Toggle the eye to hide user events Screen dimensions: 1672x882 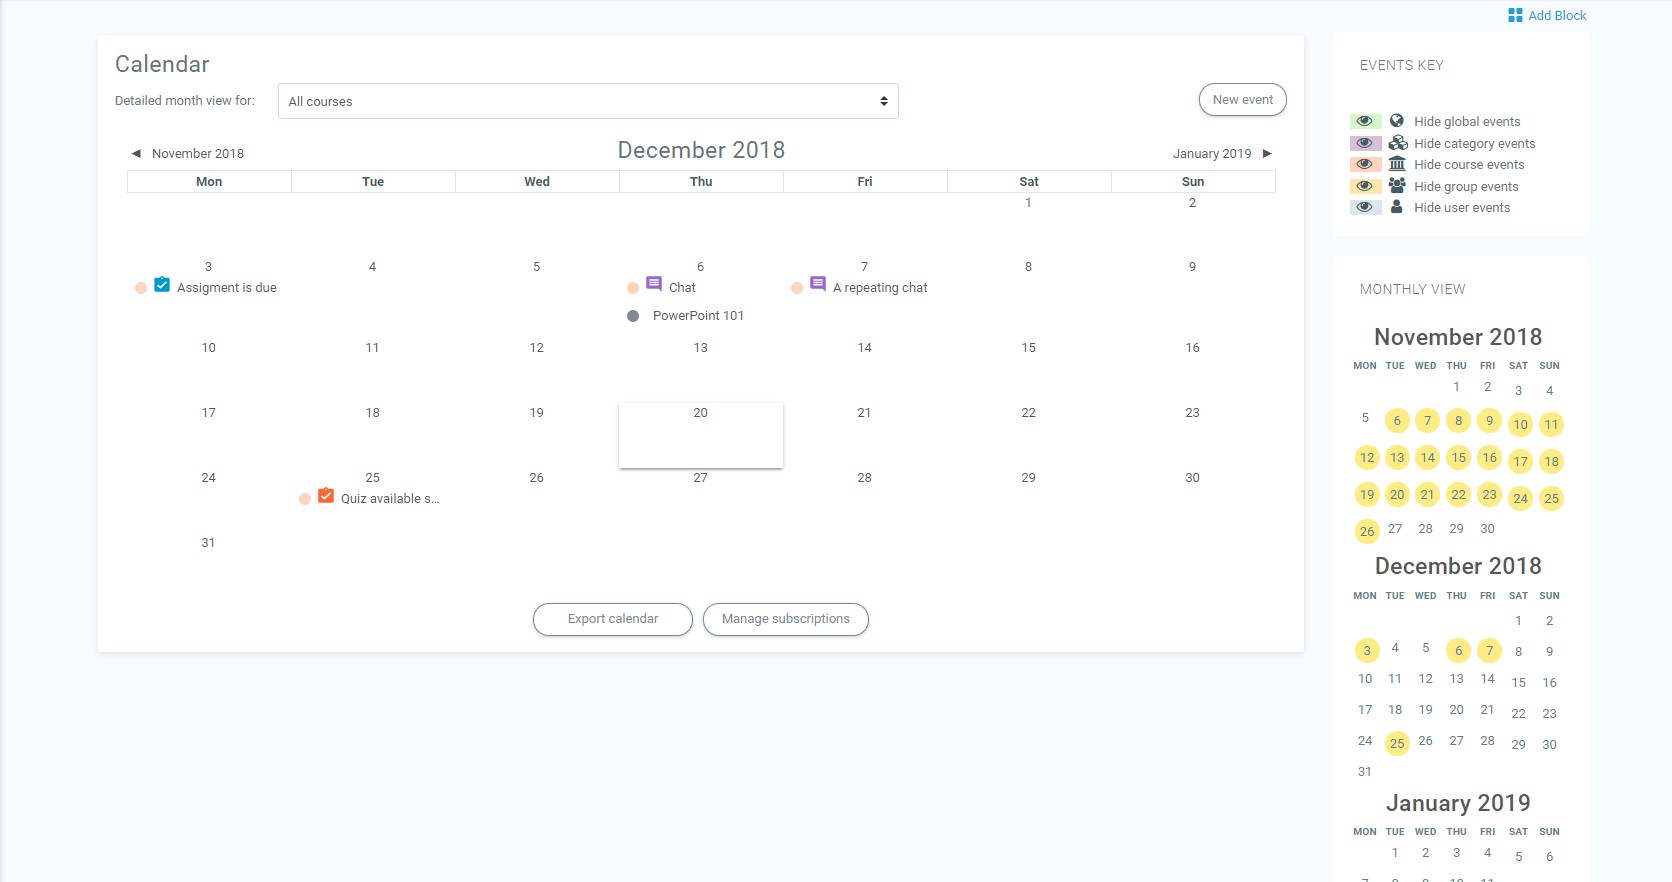tap(1365, 208)
